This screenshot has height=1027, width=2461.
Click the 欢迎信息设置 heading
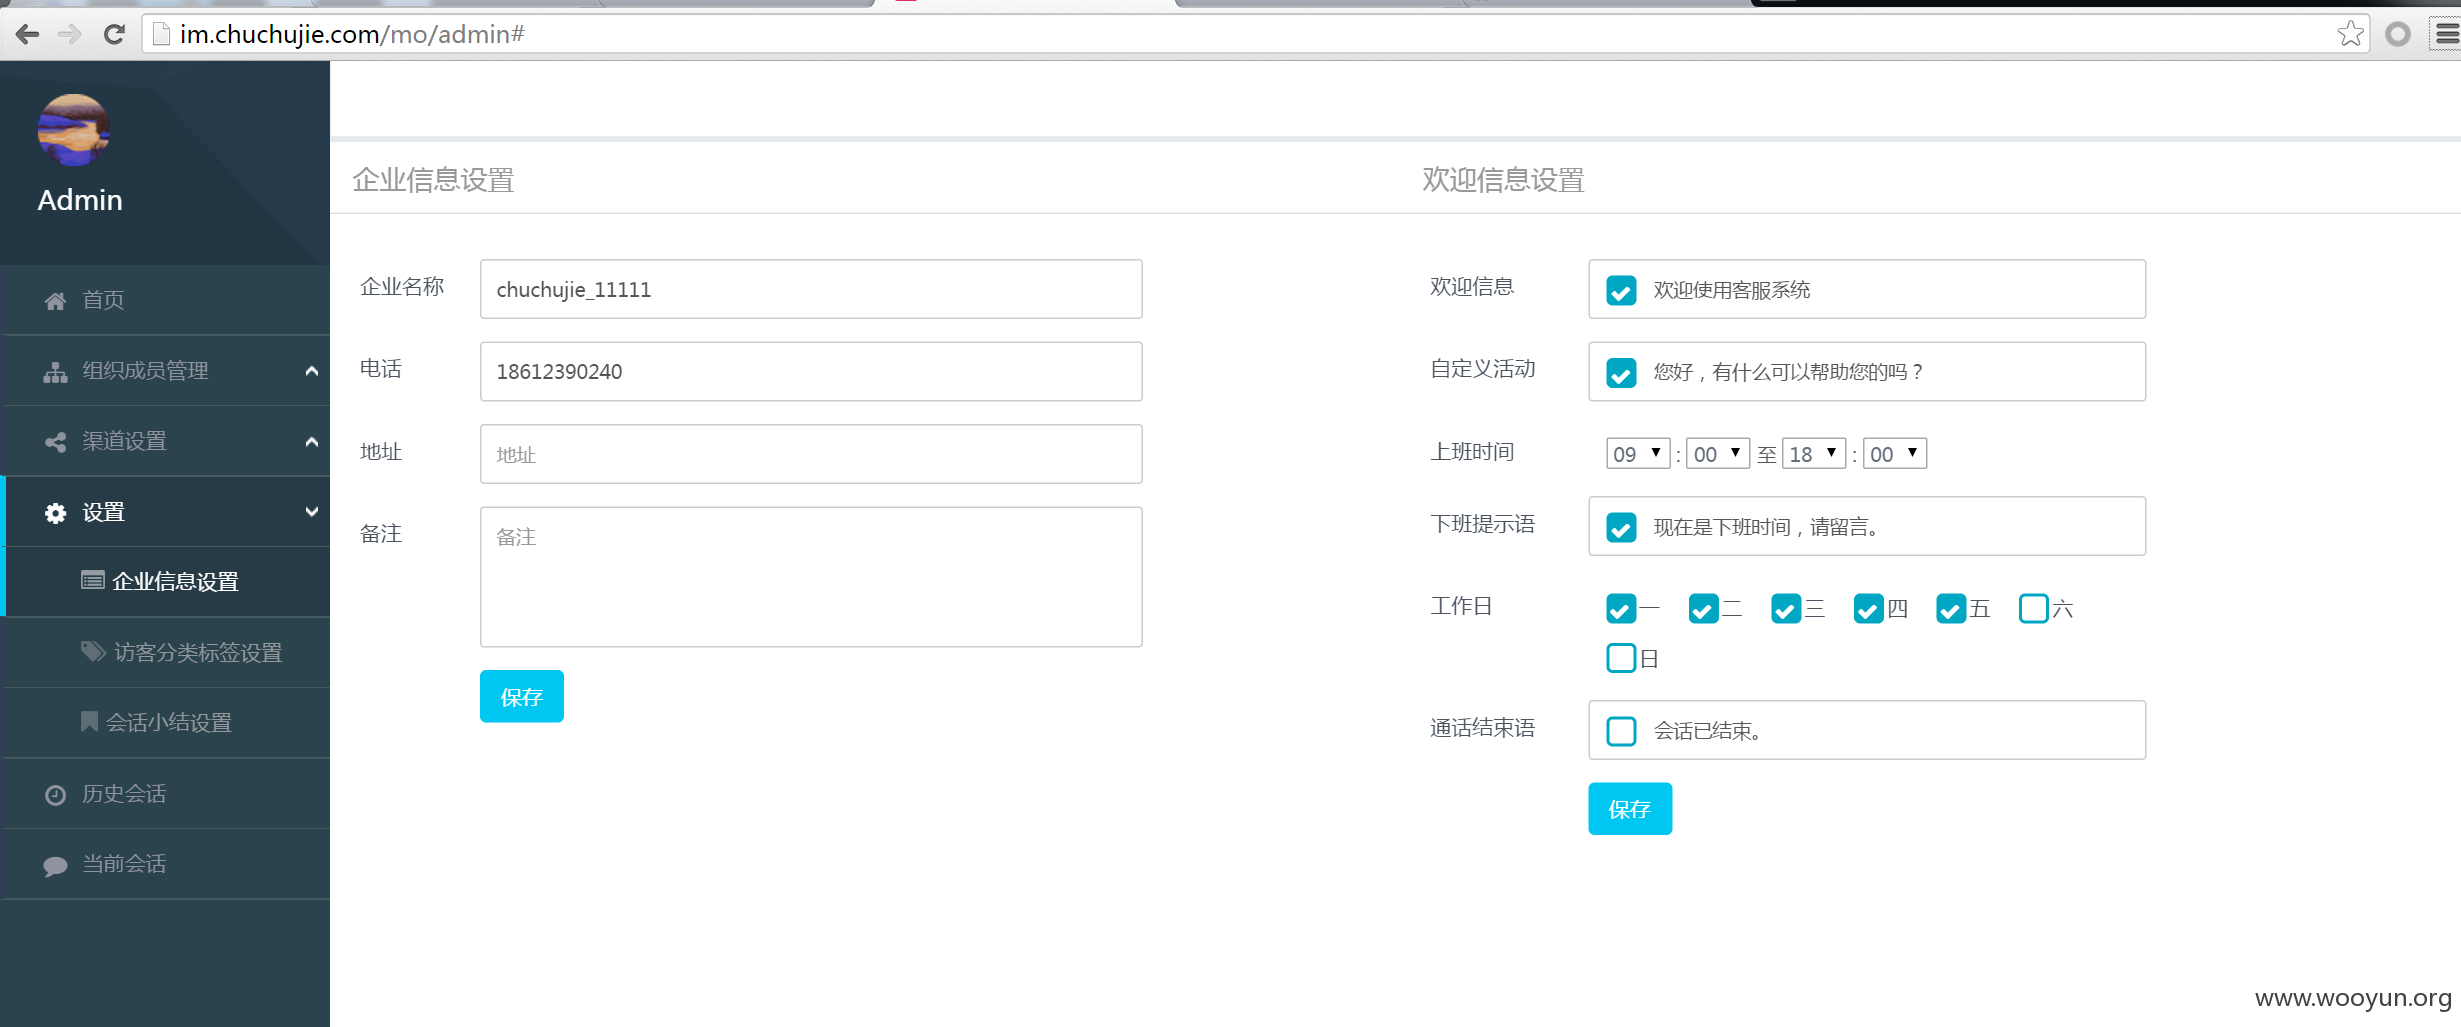1503,180
